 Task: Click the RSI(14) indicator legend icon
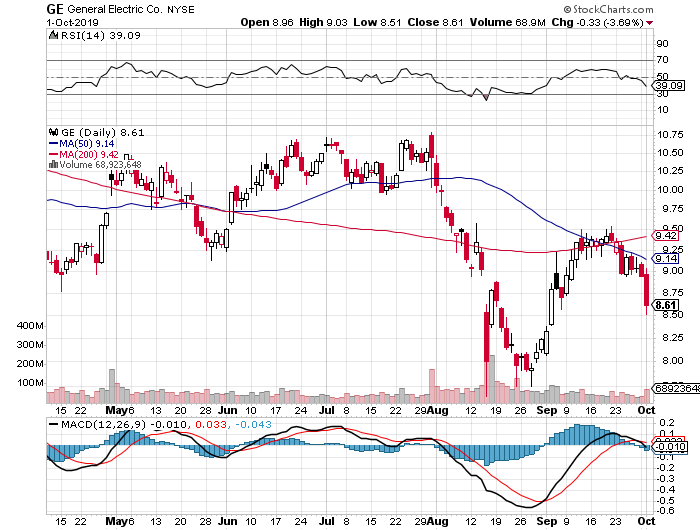[x=53, y=35]
